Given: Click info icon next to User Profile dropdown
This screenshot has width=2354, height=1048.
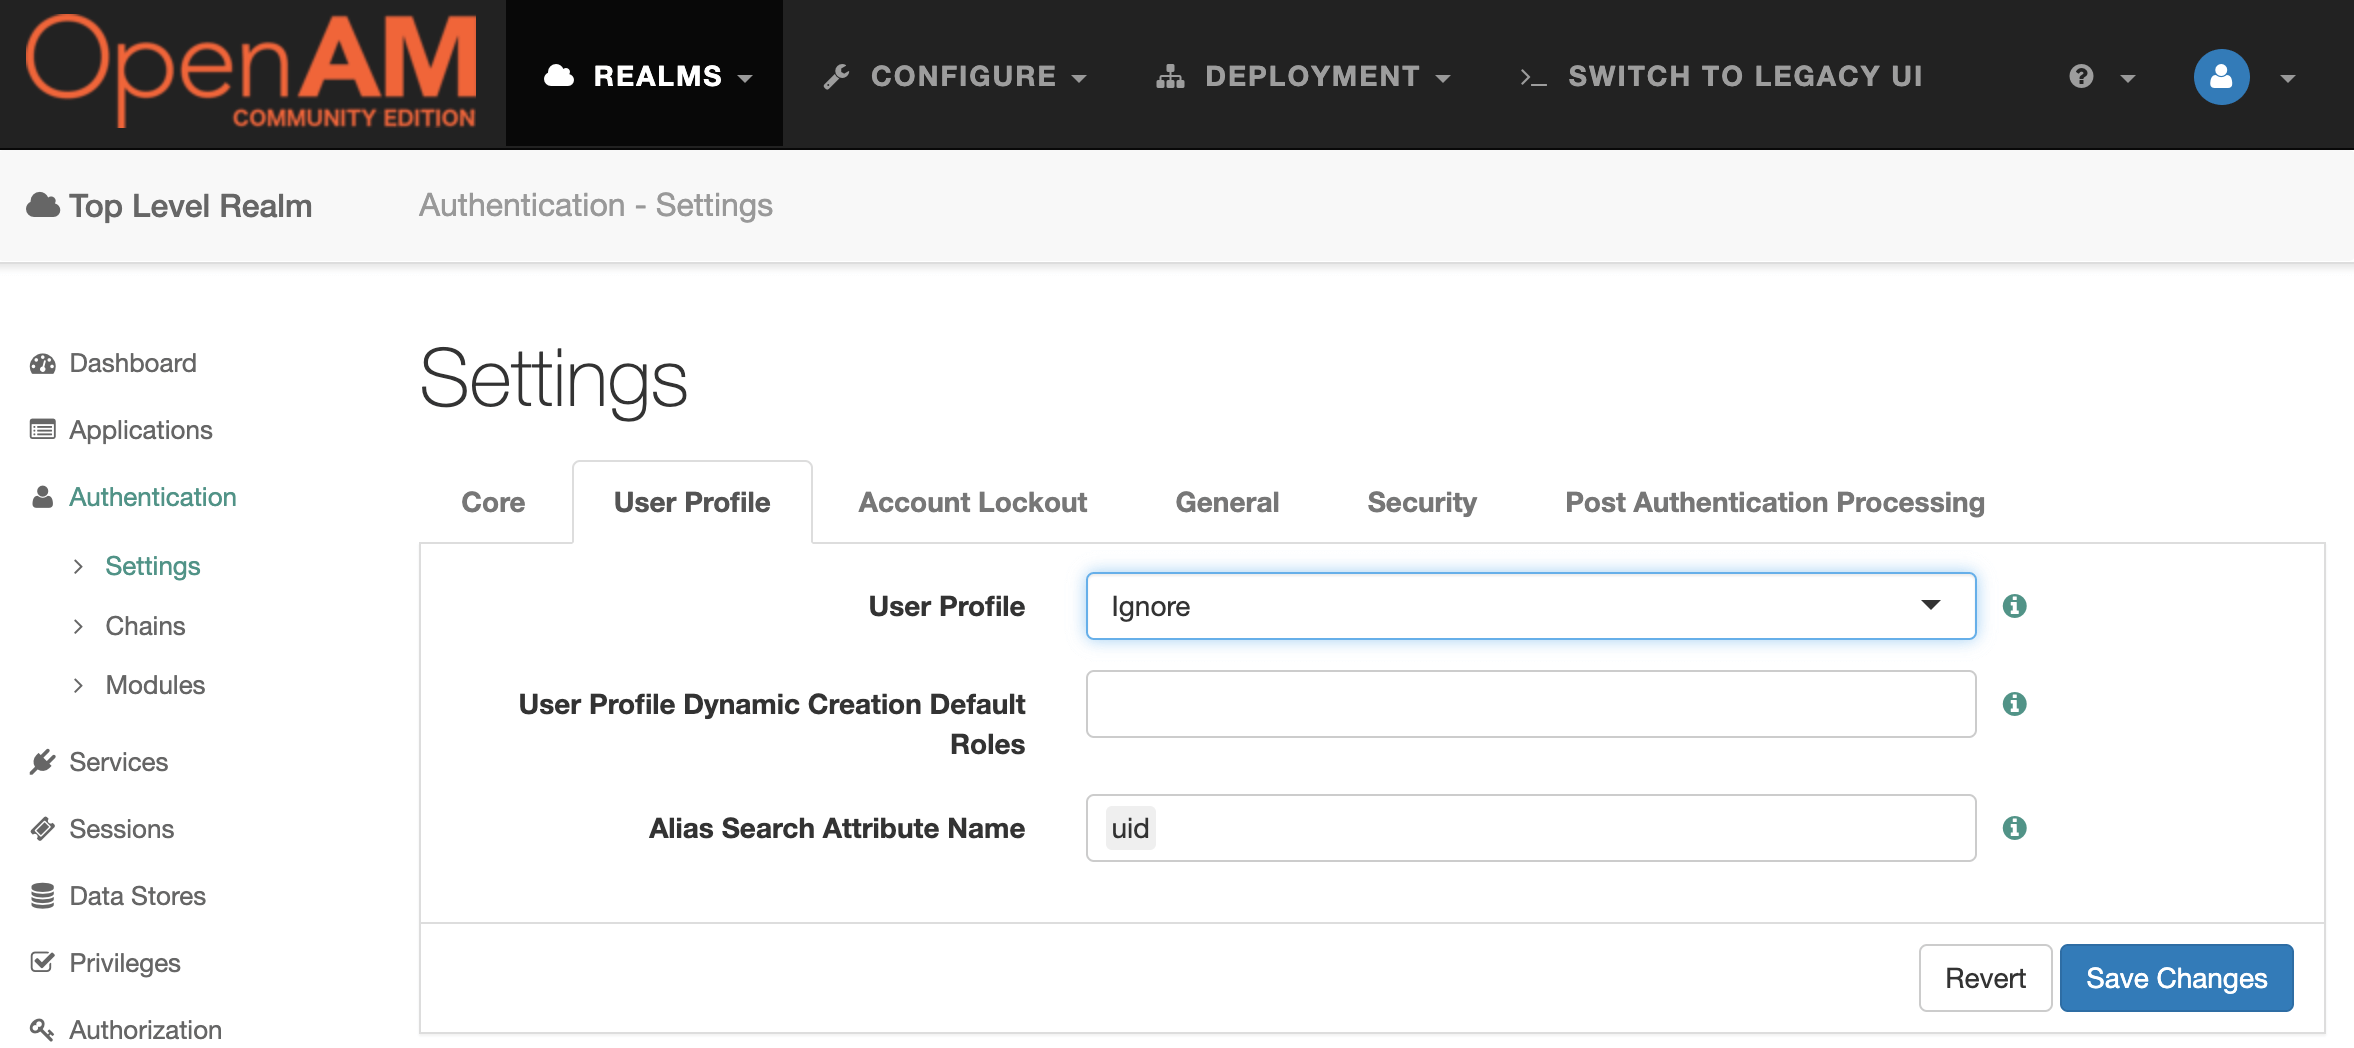Looking at the screenshot, I should coord(2014,606).
